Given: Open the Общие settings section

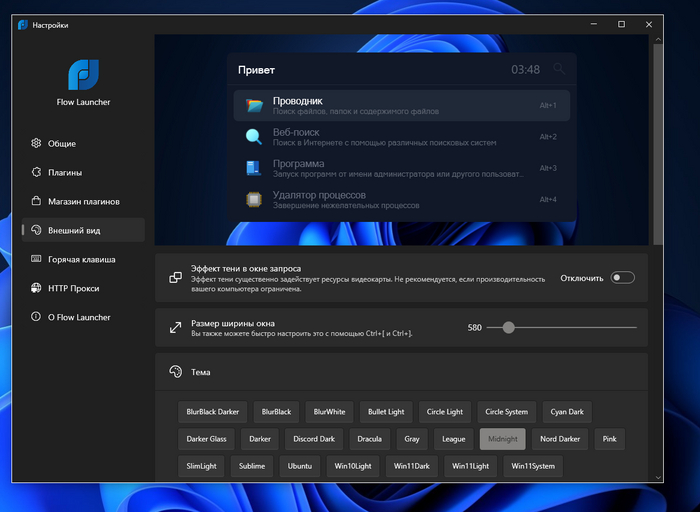Looking at the screenshot, I should (x=62, y=143).
